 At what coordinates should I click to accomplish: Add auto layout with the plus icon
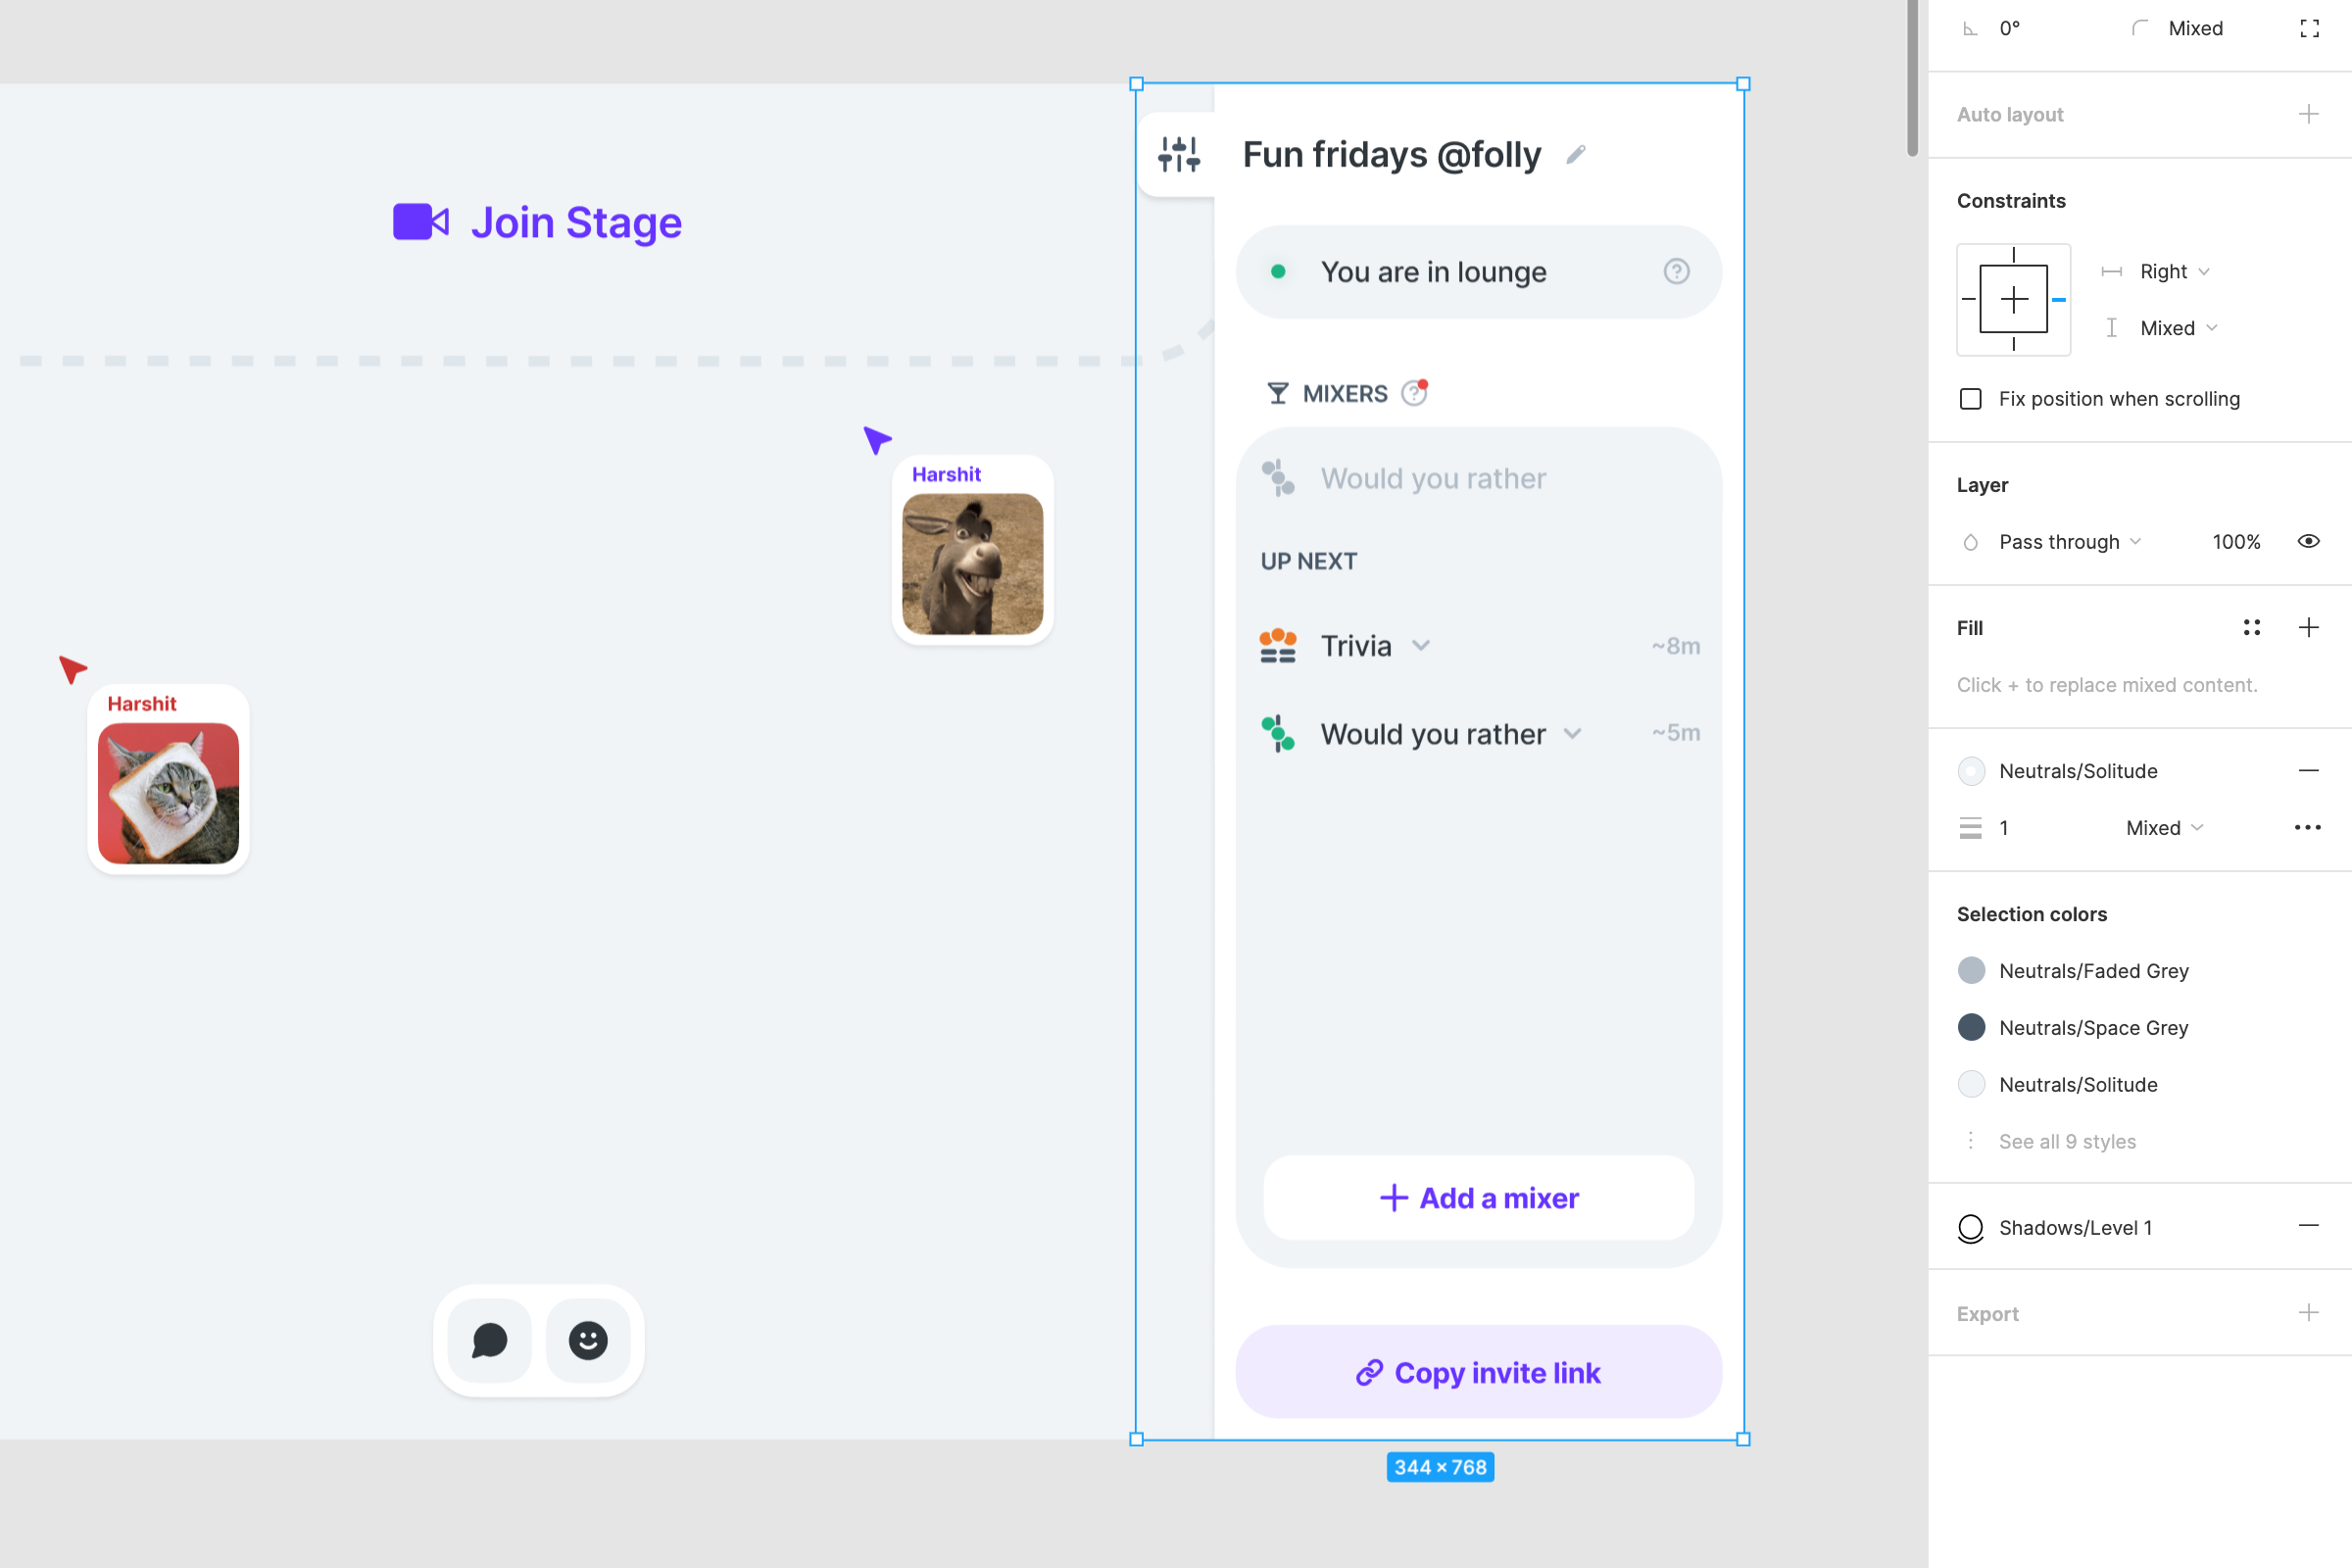2309,113
